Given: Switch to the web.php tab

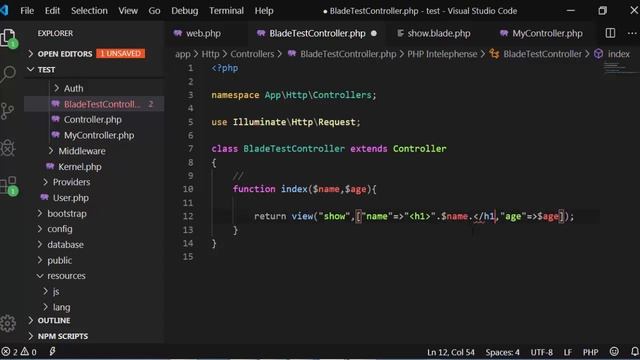Looking at the screenshot, I should tap(203, 33).
